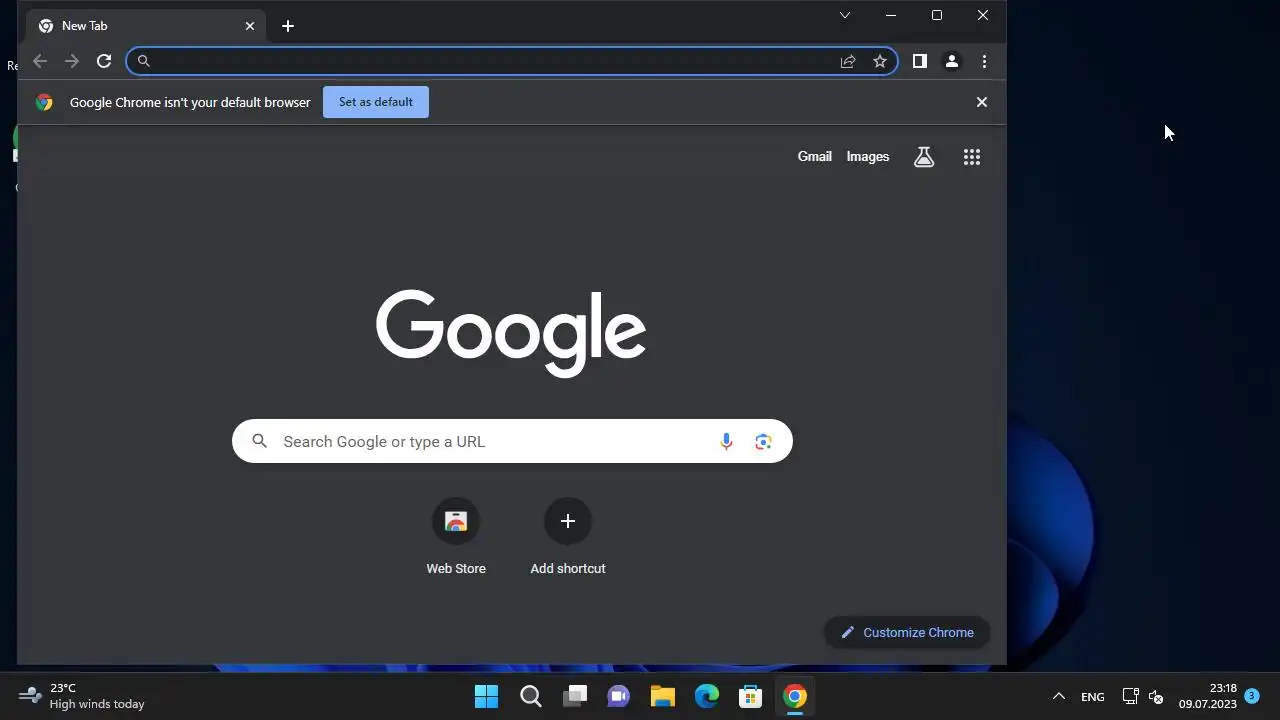
Task: Open Microsoft Store from the taskbar
Action: [751, 697]
